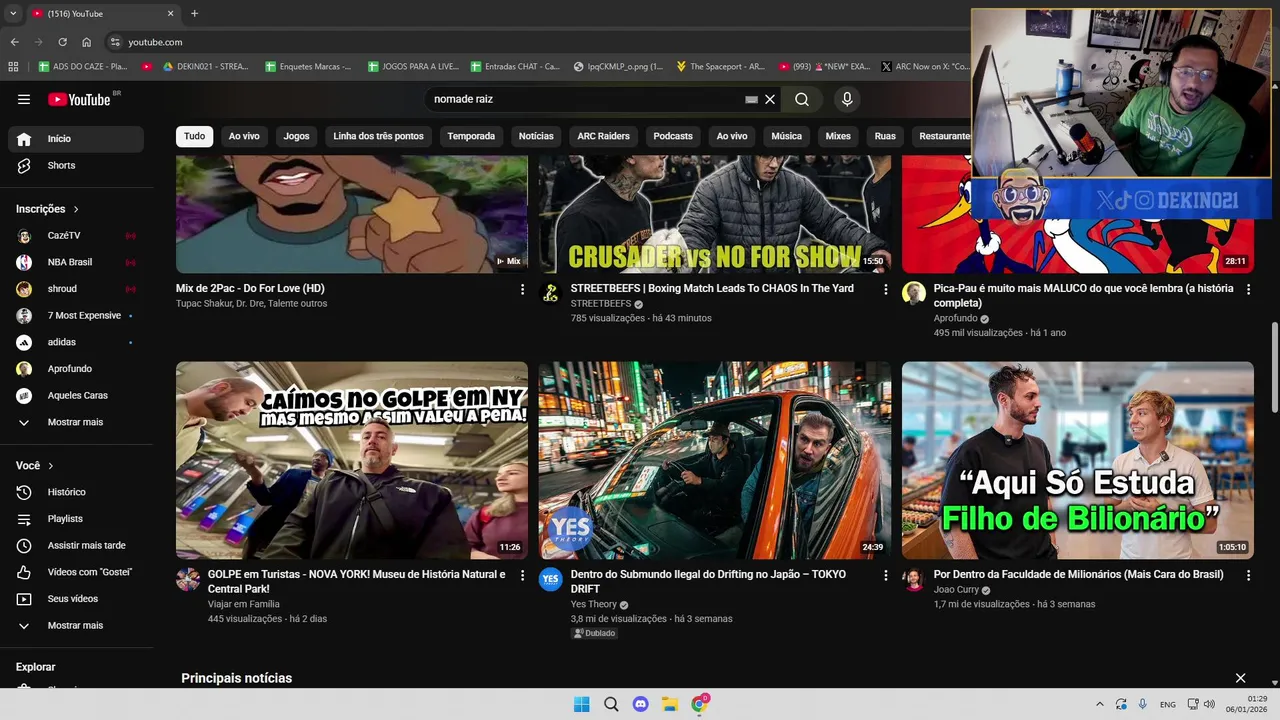Viewport: 1280px width, 720px height.
Task: Expand Mostrar mais under Inscrições
Action: 76,422
